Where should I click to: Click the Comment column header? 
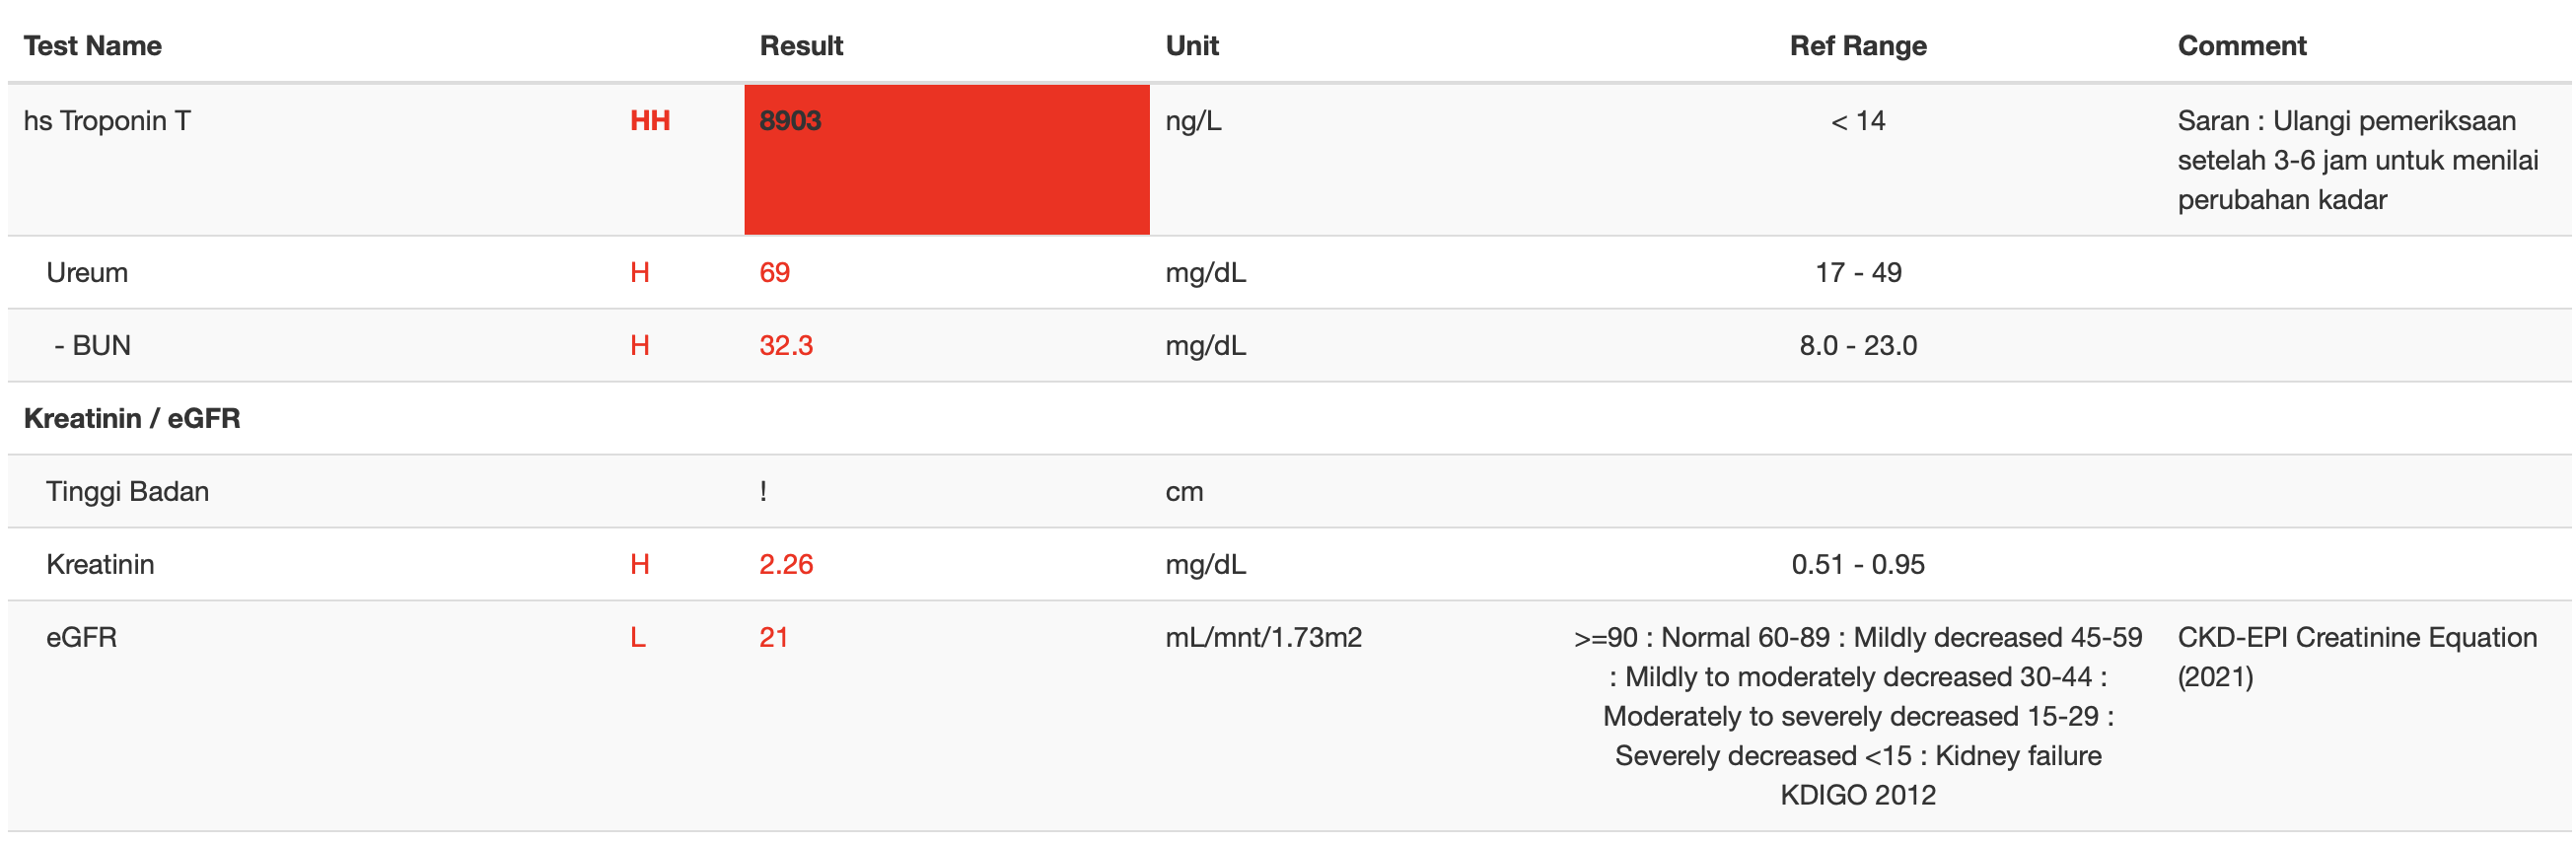tap(2241, 46)
